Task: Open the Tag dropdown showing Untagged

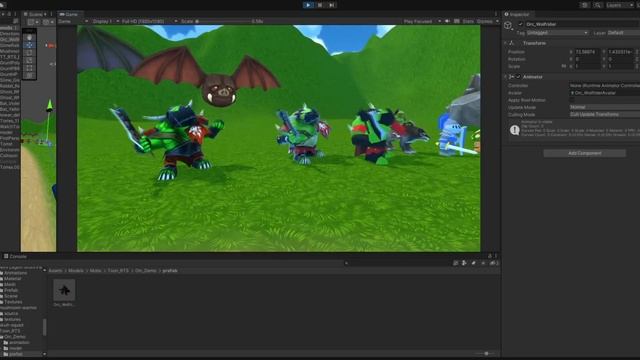Action: coord(557,33)
